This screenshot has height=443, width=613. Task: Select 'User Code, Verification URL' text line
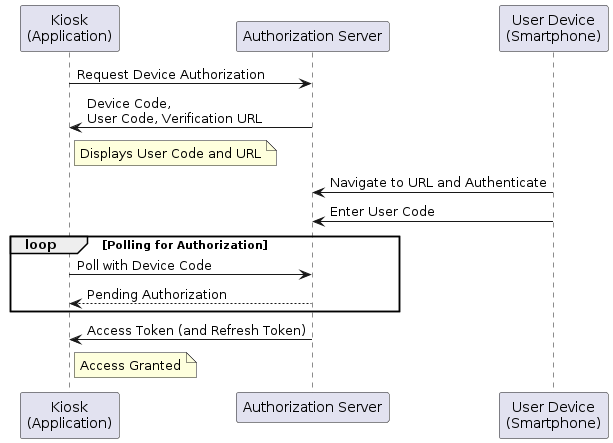(174, 118)
